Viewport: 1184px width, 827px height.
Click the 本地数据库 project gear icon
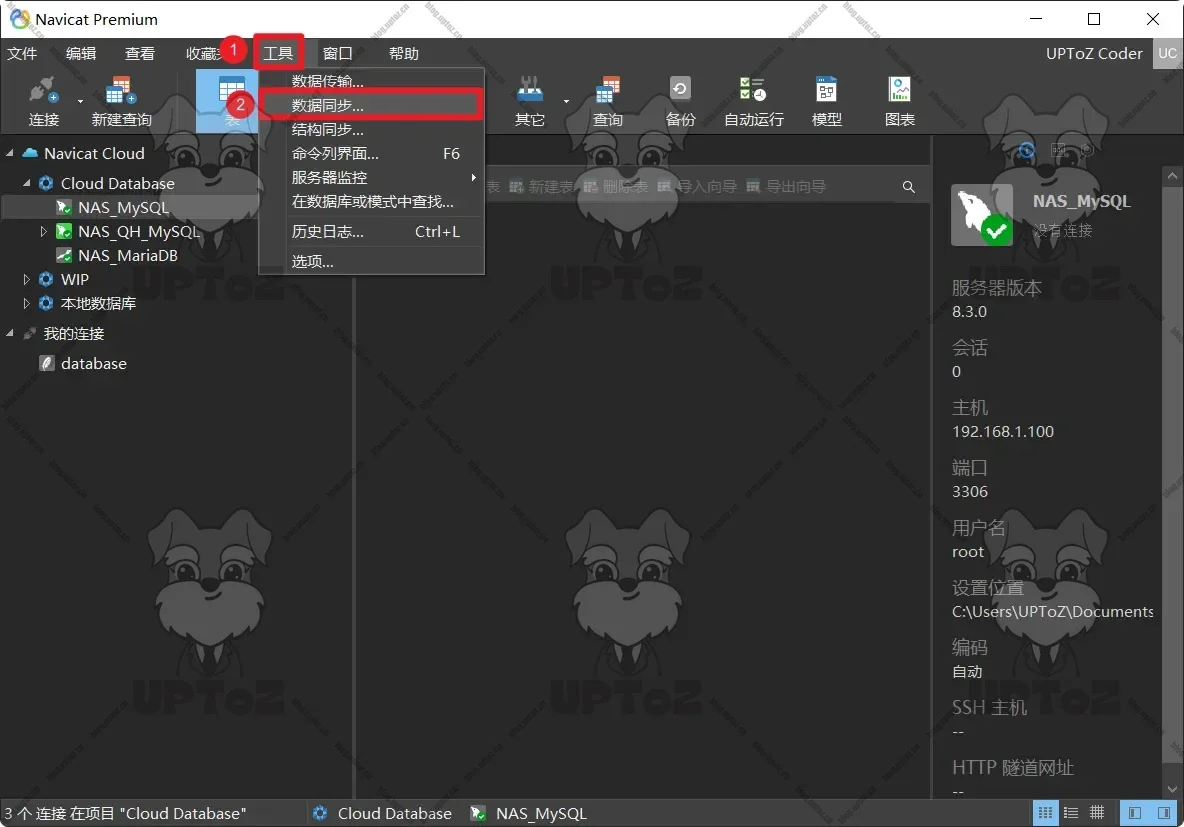pyautogui.click(x=46, y=304)
